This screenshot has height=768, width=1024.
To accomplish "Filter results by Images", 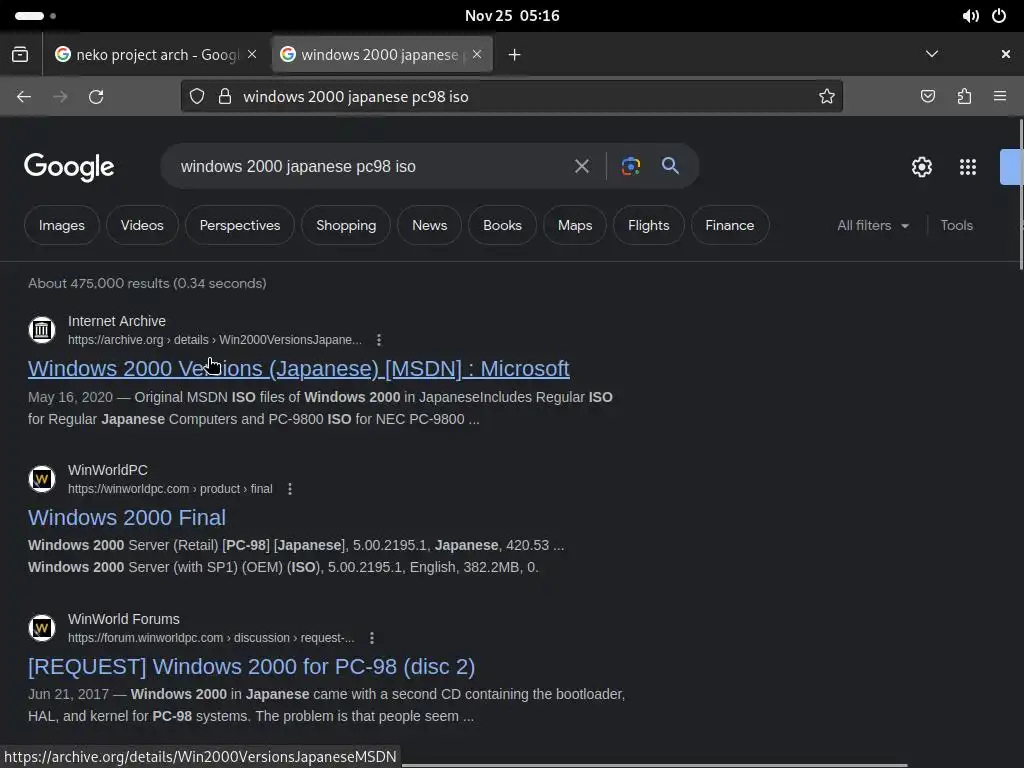I will 61,225.
